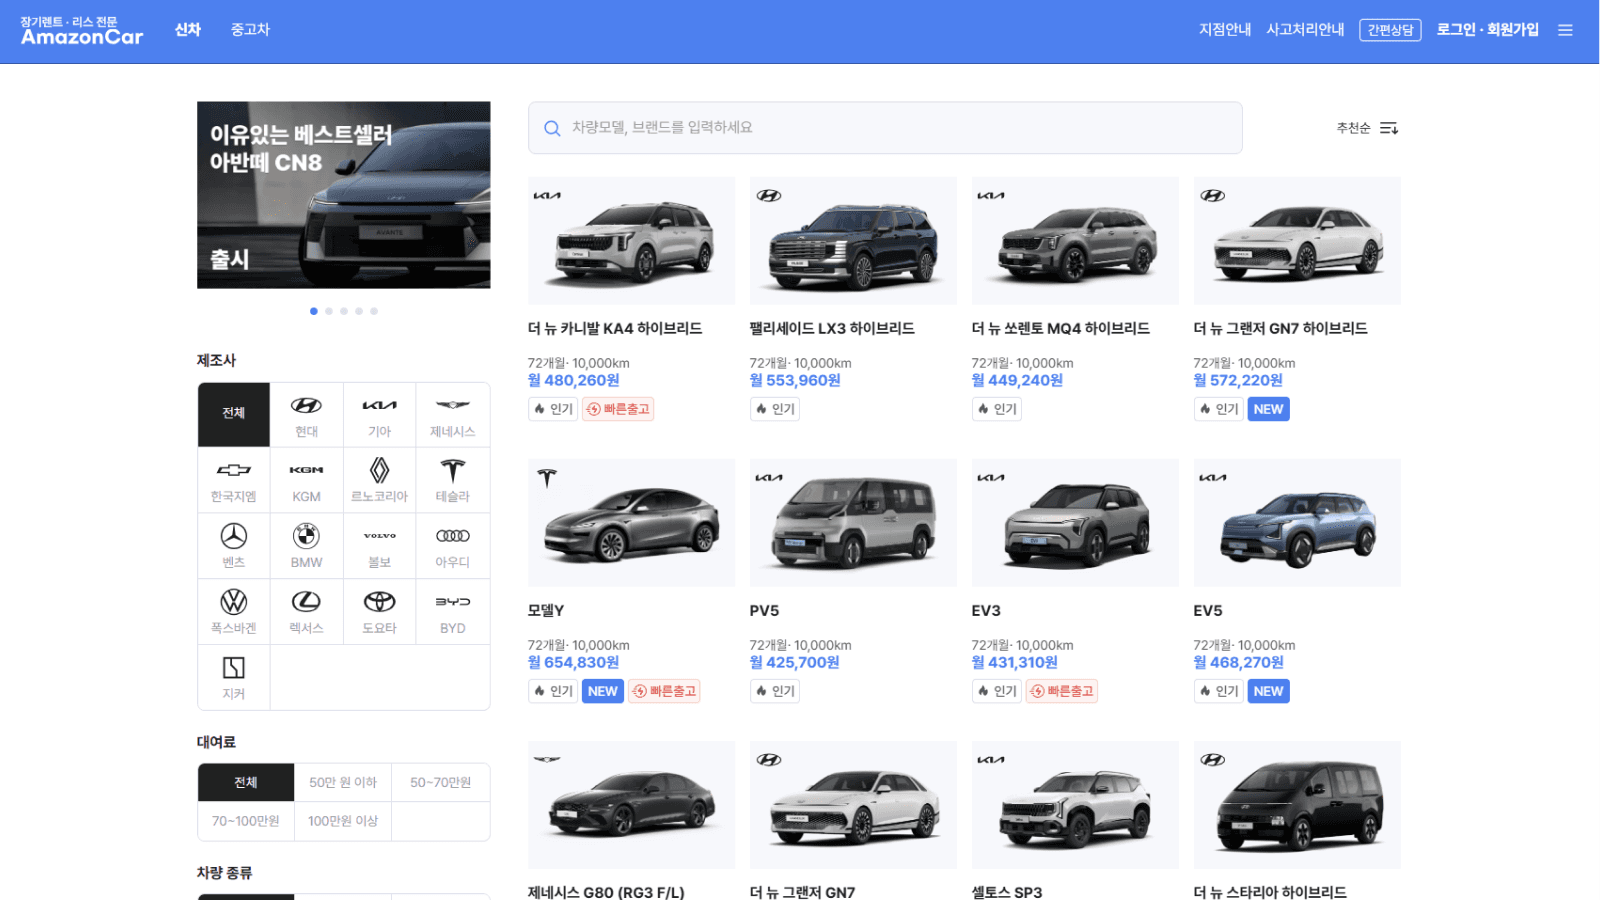Image resolution: width=1600 pixels, height=900 pixels.
Task: Select the 전체 manufacturer filter
Action: tap(234, 415)
